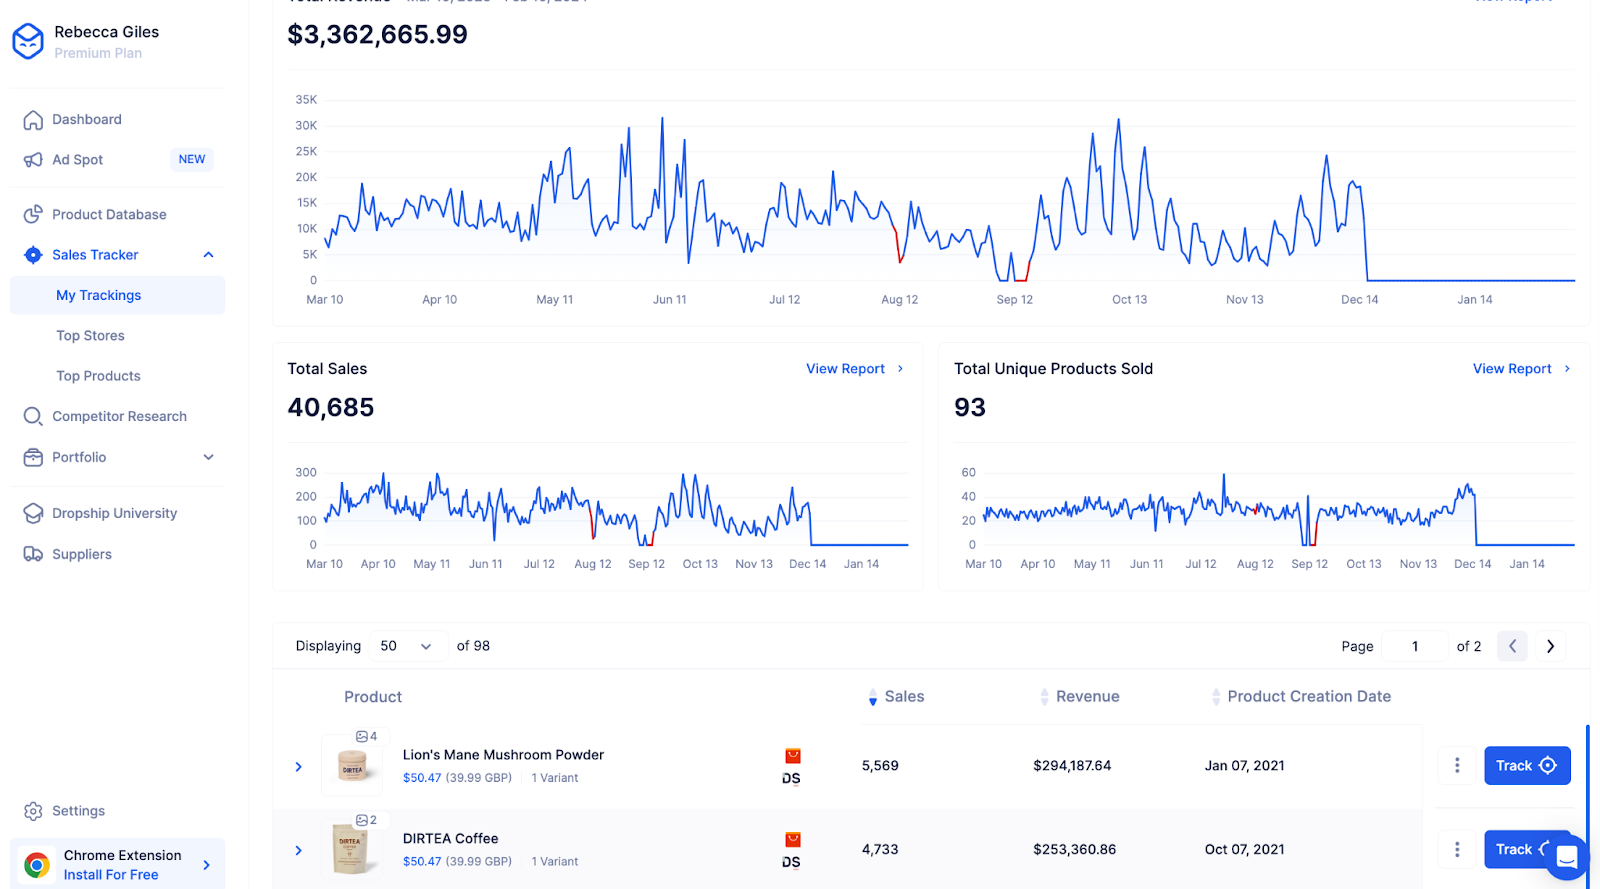Expand the Portfolio submenu

click(208, 457)
